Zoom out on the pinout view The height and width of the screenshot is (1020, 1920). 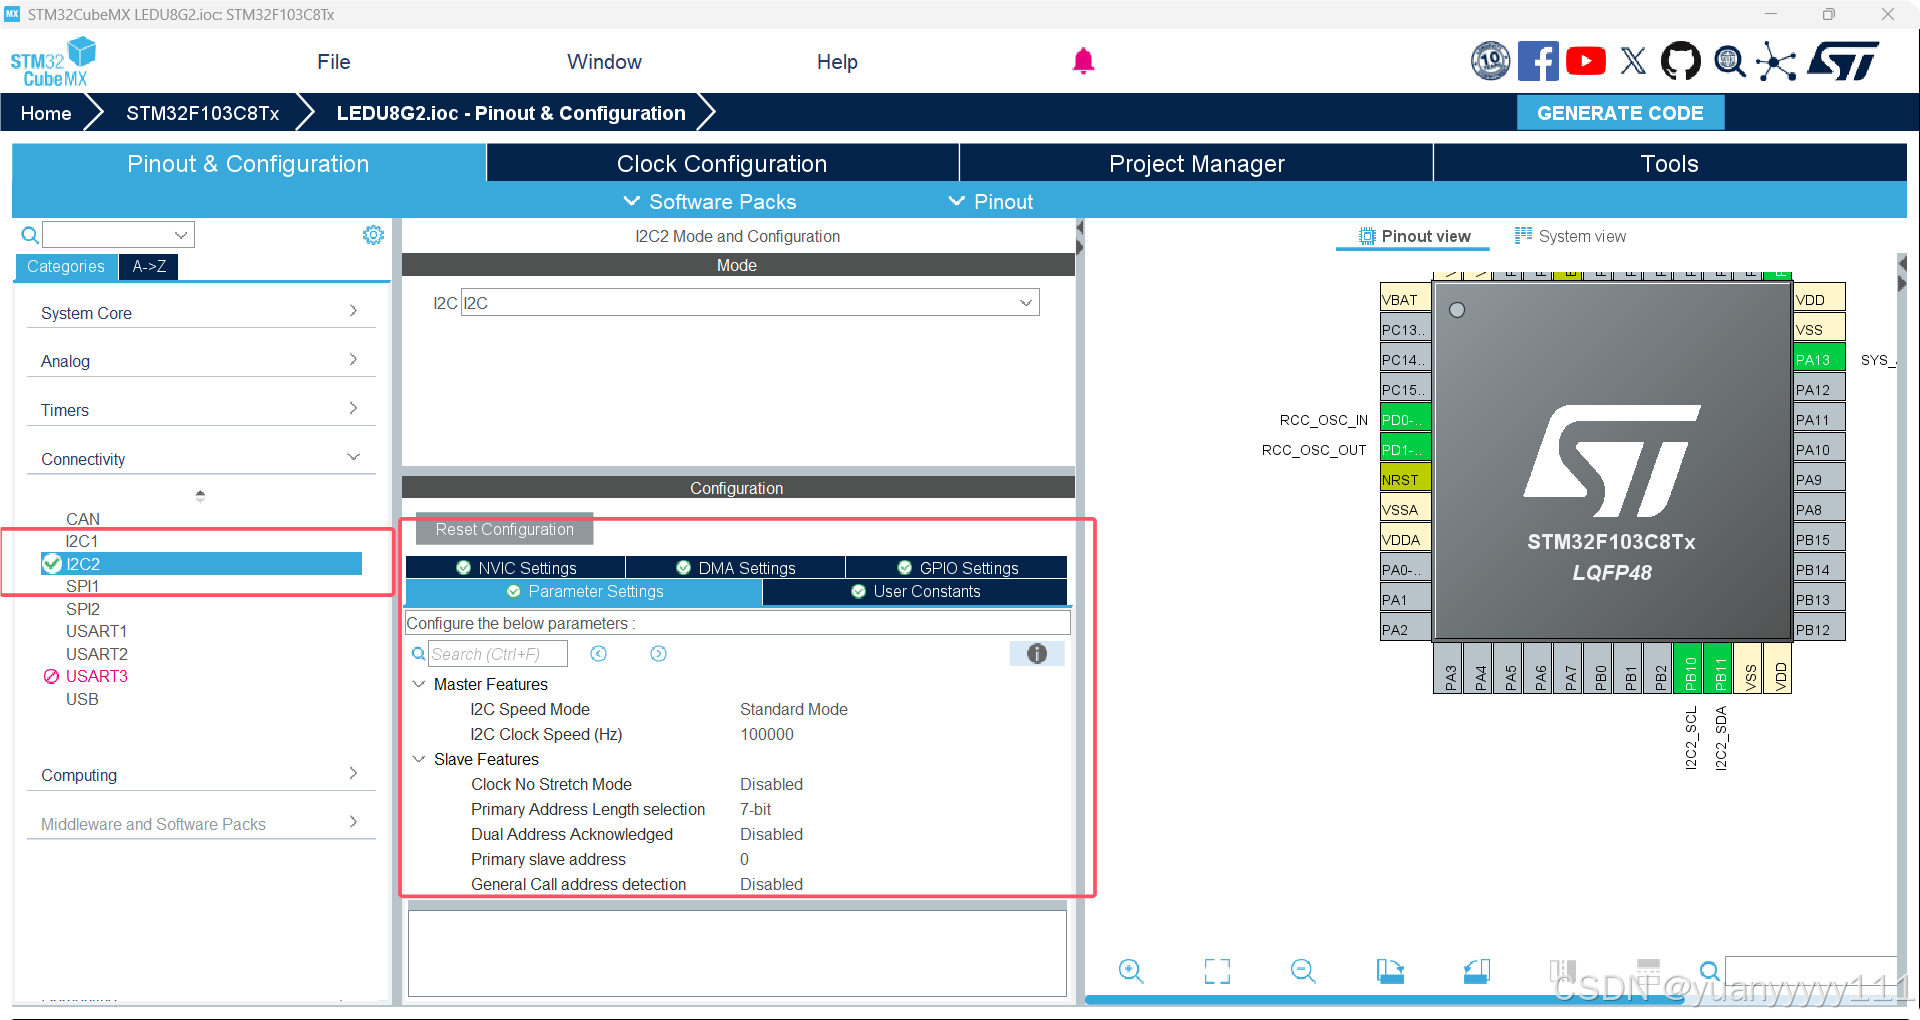[x=1303, y=971]
